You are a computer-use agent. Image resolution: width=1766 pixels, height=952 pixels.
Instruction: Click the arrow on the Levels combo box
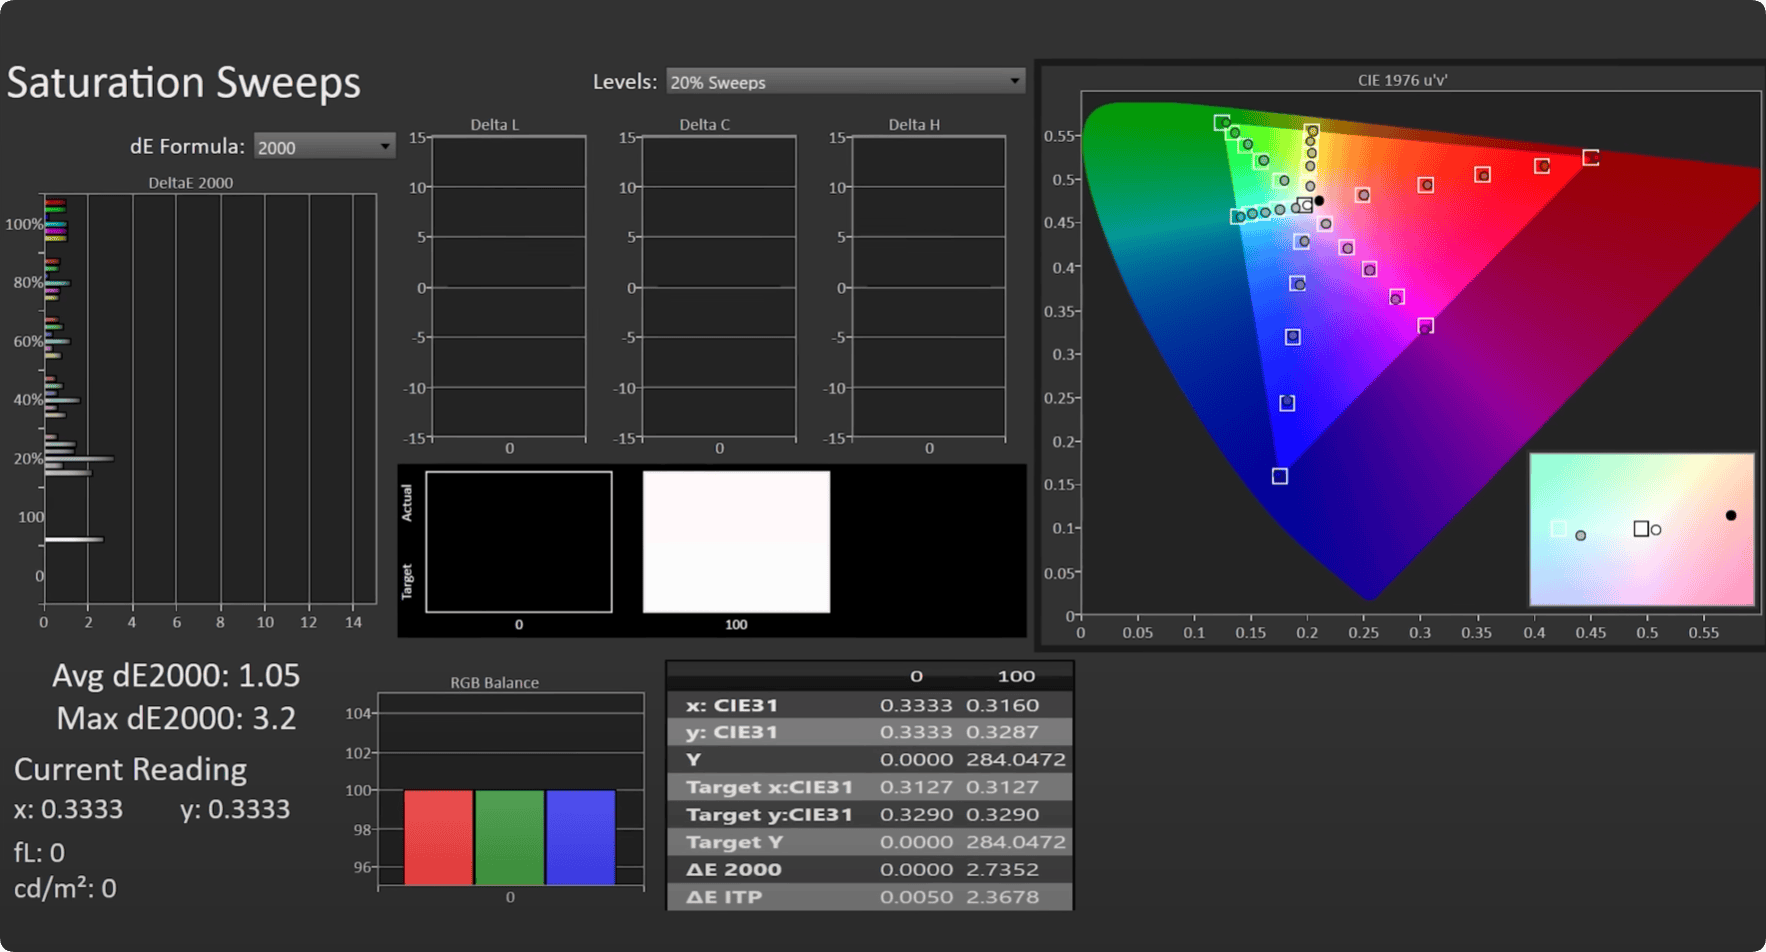(x=1014, y=81)
